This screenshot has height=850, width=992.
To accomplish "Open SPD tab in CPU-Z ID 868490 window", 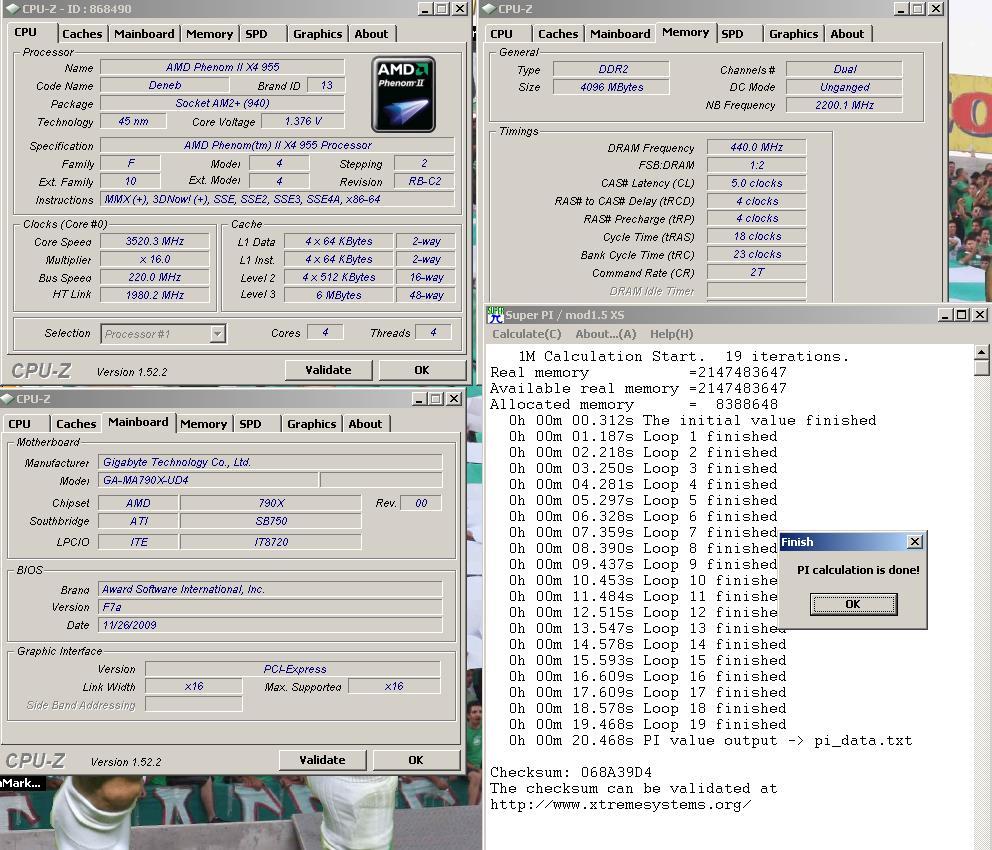I will pyautogui.click(x=256, y=34).
